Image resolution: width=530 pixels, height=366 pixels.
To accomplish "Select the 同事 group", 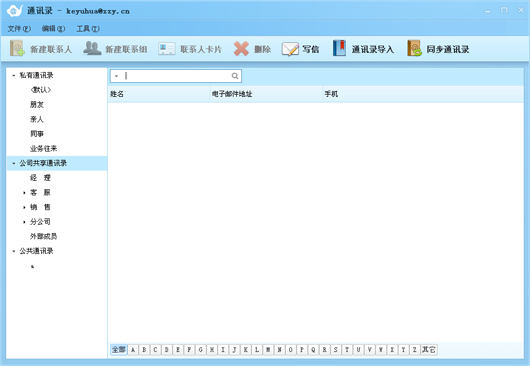I will [x=37, y=134].
